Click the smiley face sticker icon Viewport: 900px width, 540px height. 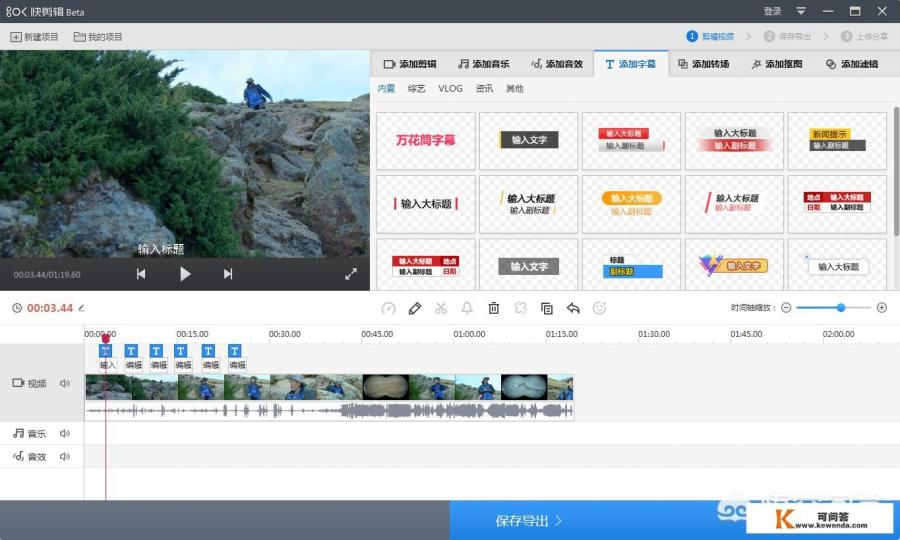599,308
